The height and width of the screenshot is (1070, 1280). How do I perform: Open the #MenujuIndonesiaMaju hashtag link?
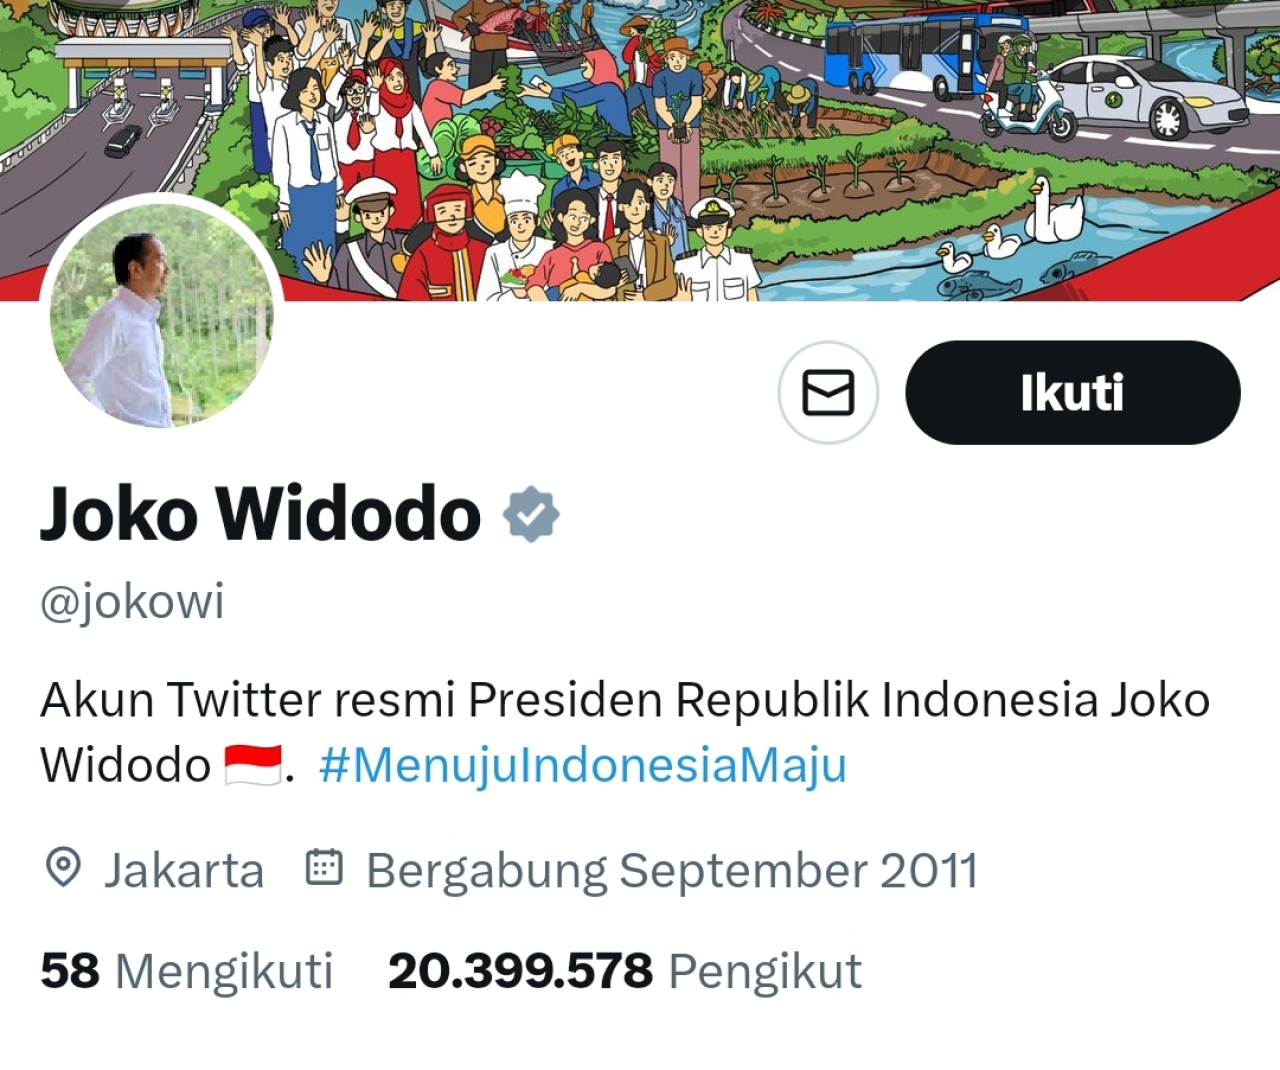click(x=583, y=765)
